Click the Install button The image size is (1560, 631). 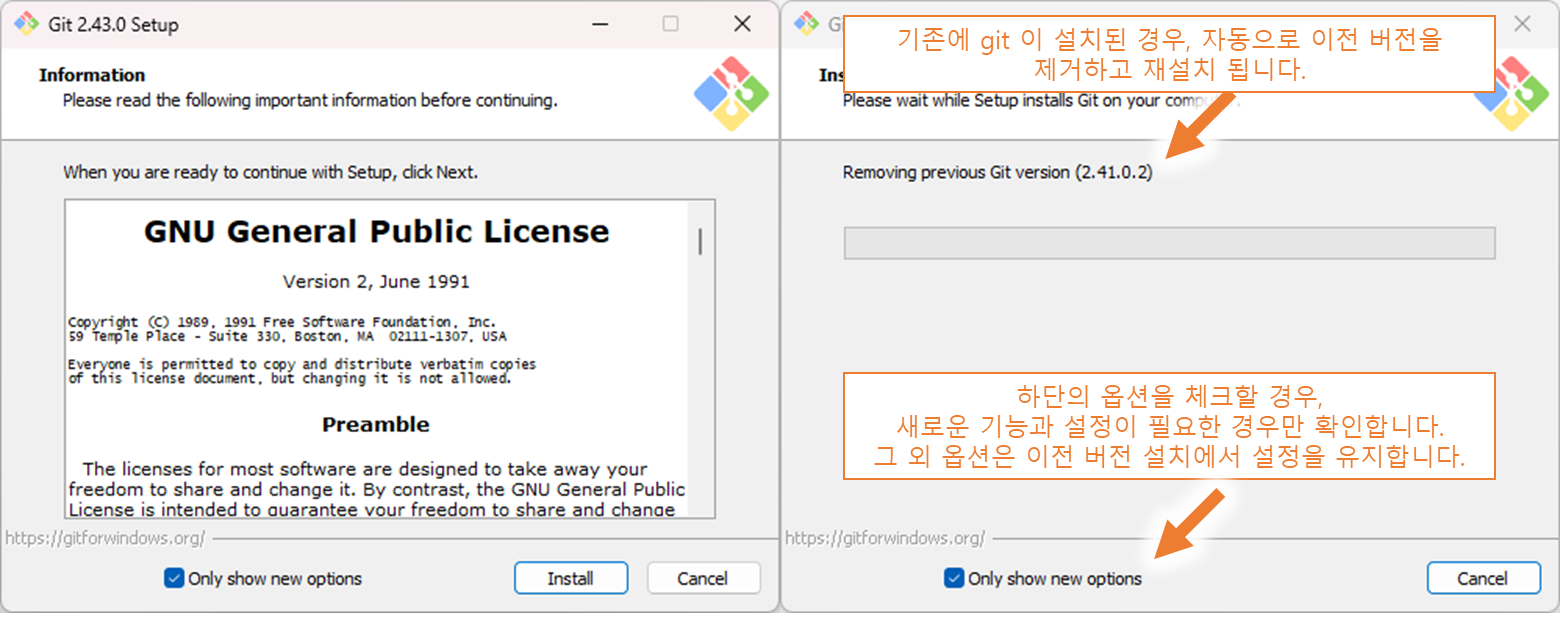[571, 578]
